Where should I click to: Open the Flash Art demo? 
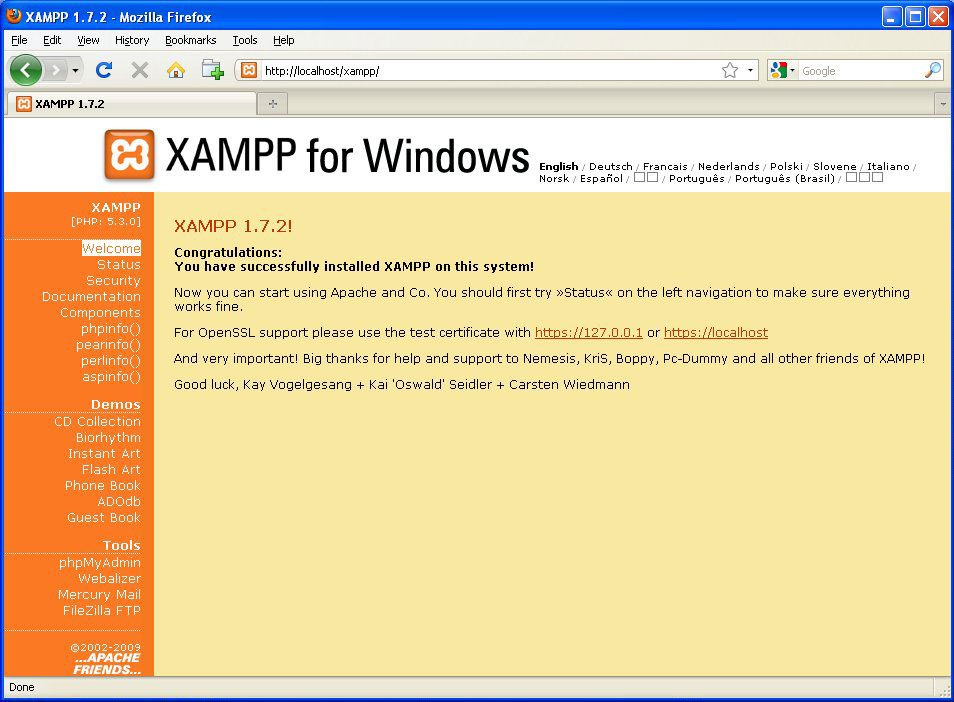pos(111,470)
